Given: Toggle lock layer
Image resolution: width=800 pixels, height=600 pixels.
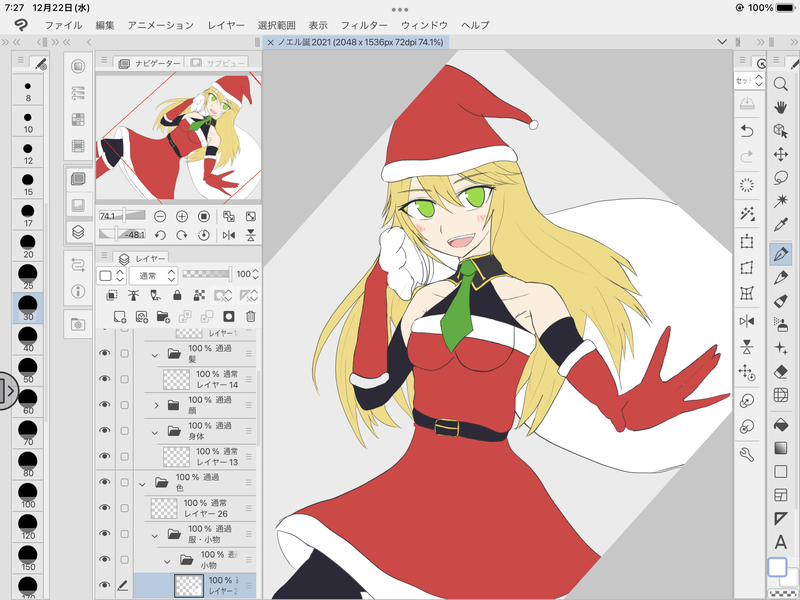Looking at the screenshot, I should point(177,295).
